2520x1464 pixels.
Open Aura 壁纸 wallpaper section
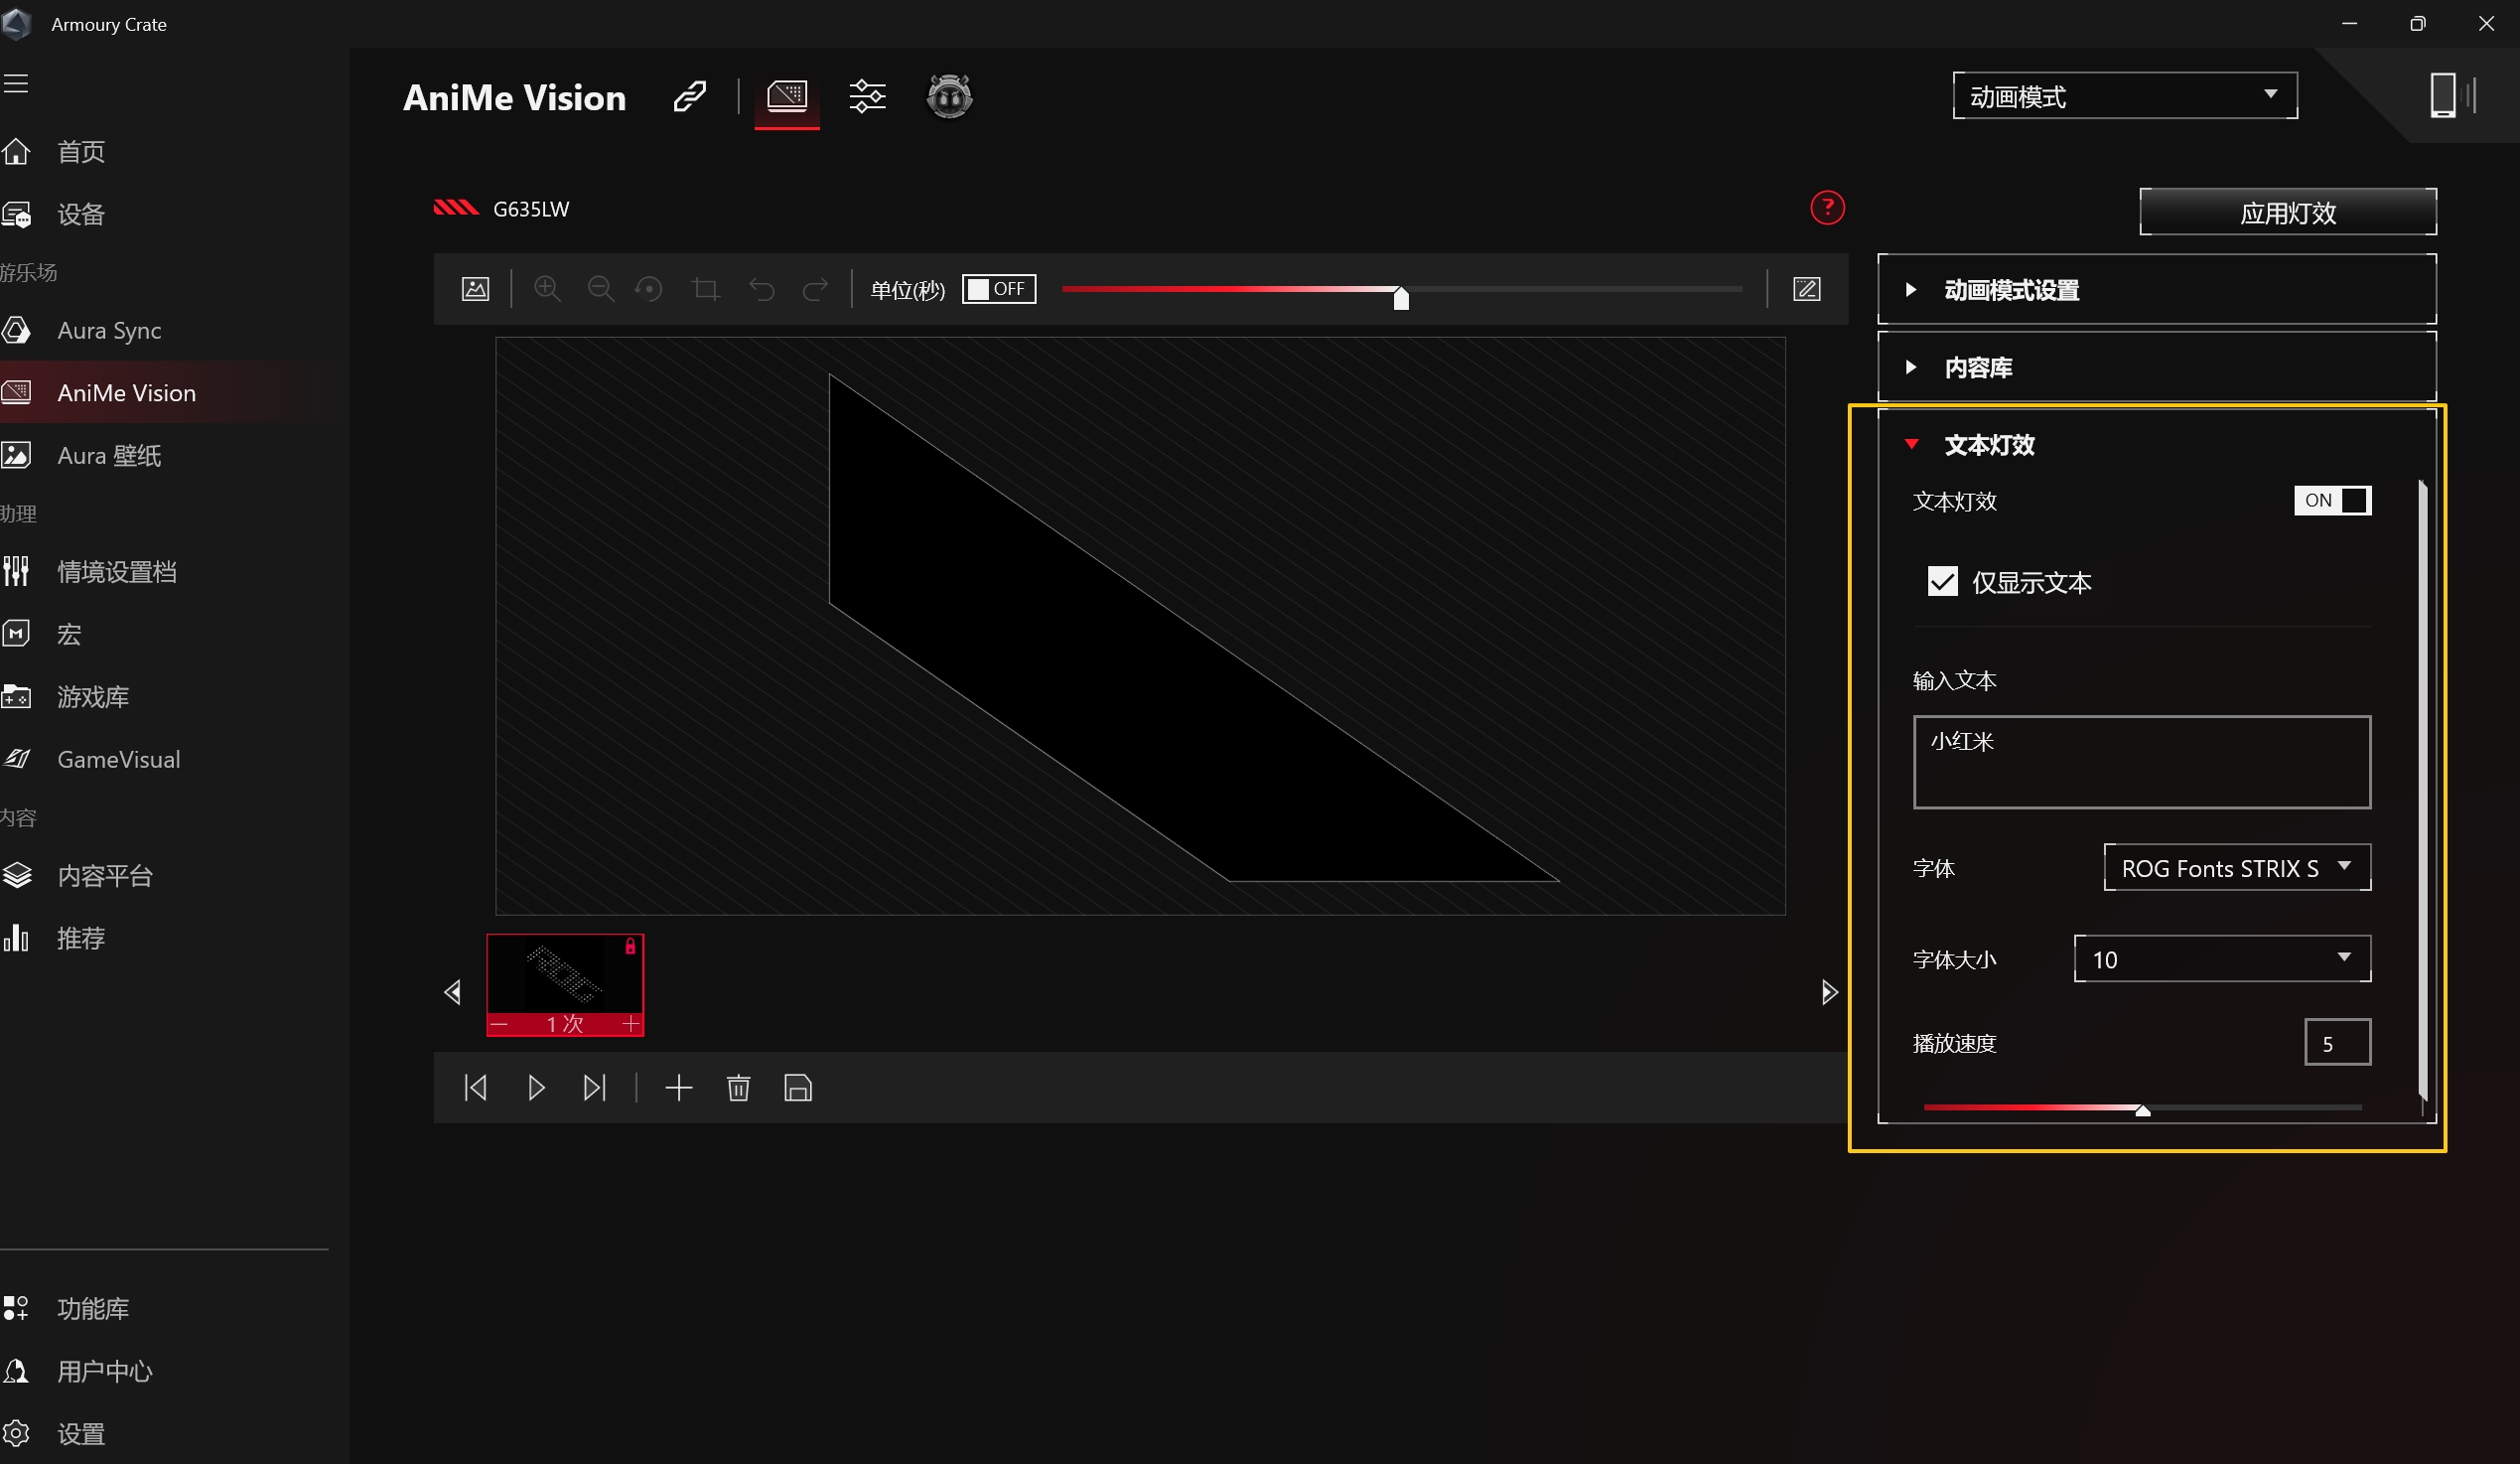point(108,456)
